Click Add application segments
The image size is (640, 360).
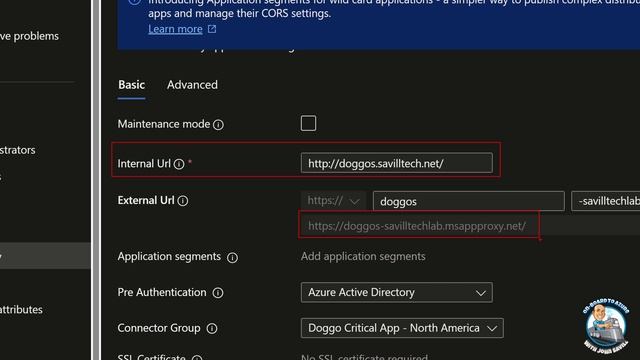tap(363, 256)
